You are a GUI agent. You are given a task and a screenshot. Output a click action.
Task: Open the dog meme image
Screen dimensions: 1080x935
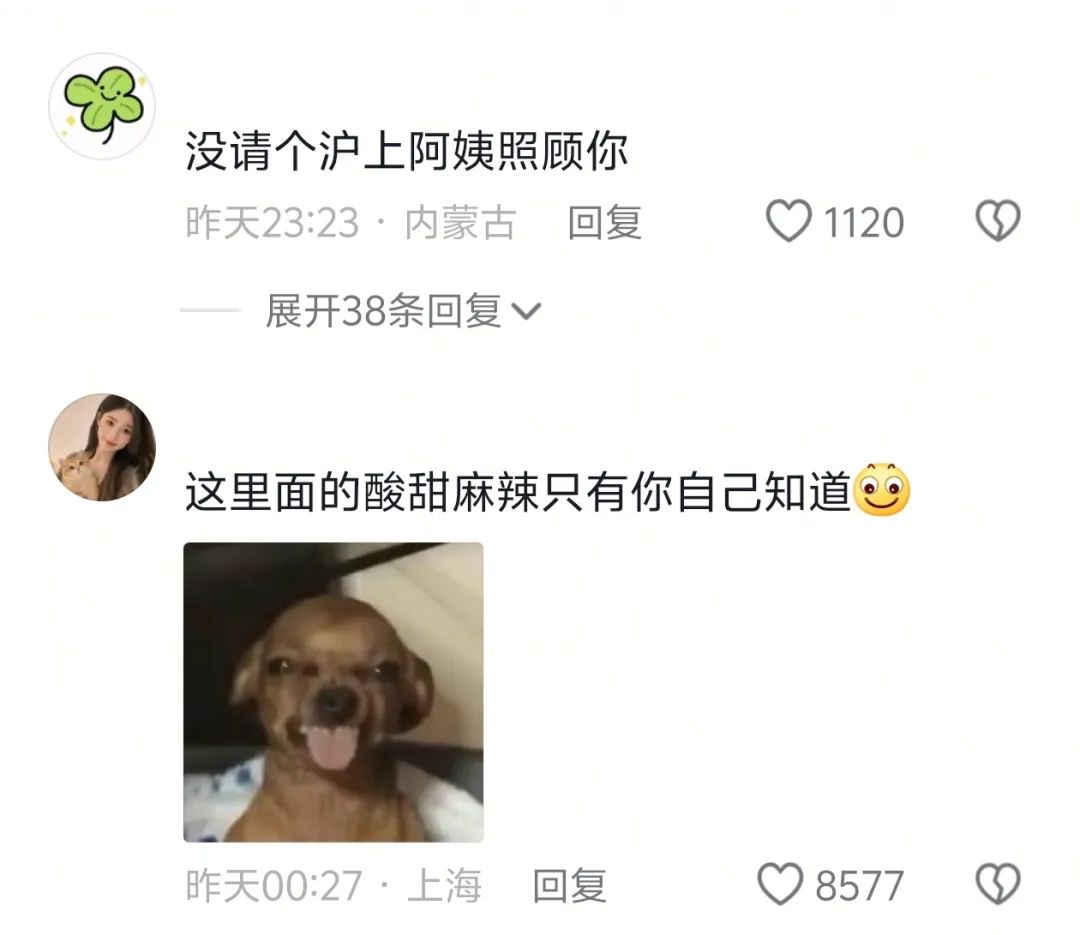(x=333, y=692)
